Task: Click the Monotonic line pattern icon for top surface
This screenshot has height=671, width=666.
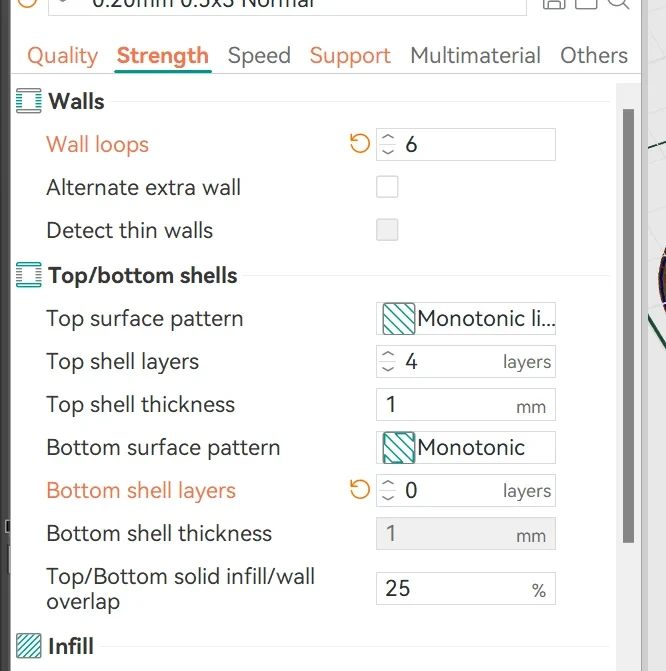Action: (x=398, y=319)
